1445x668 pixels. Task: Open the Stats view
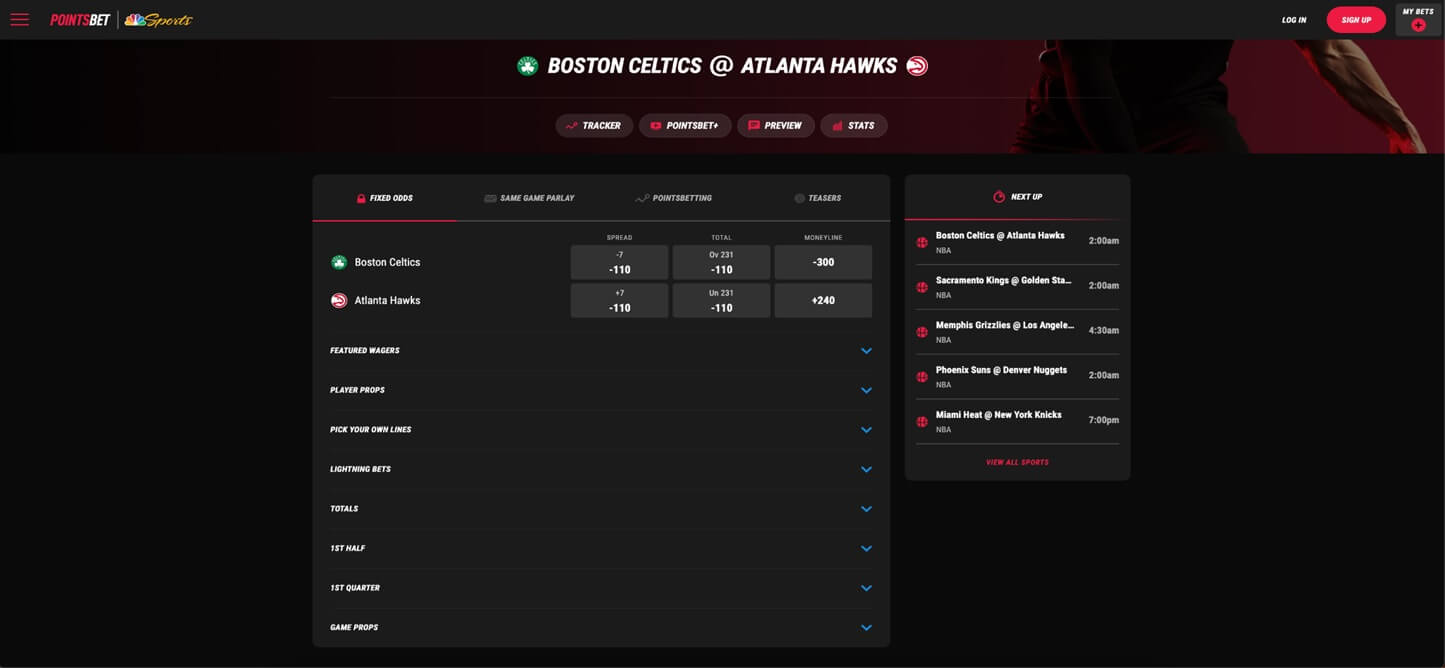click(x=854, y=126)
